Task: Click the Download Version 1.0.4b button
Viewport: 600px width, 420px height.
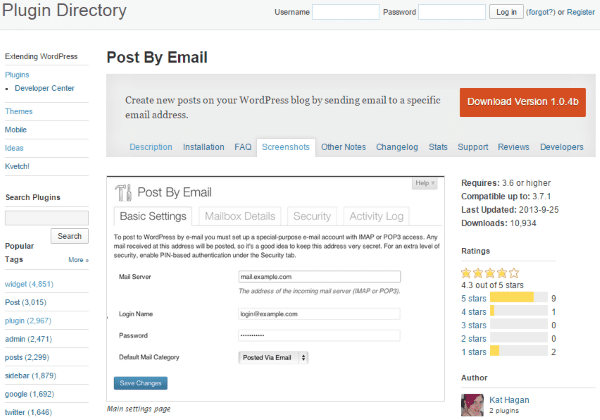Action: [522, 102]
